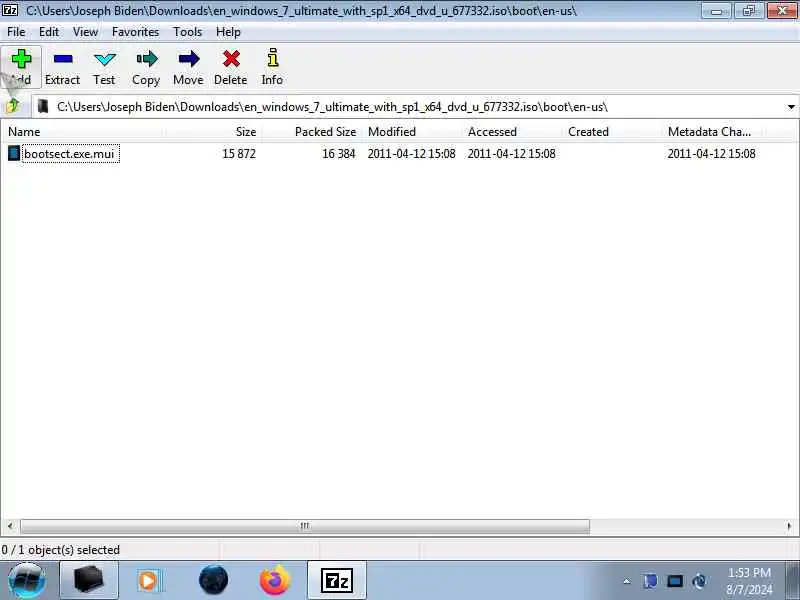Screen dimensions: 800x600
Task: Sort by the Size column header
Action: (x=213, y=132)
